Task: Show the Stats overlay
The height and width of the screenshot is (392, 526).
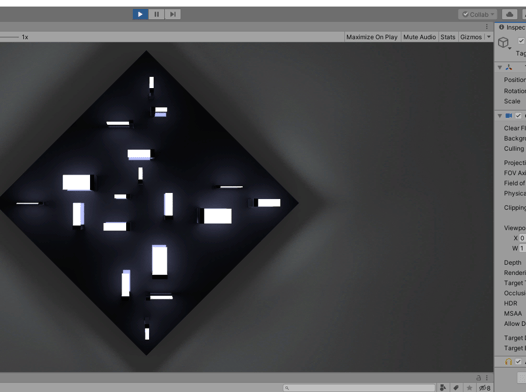Action: coord(448,37)
